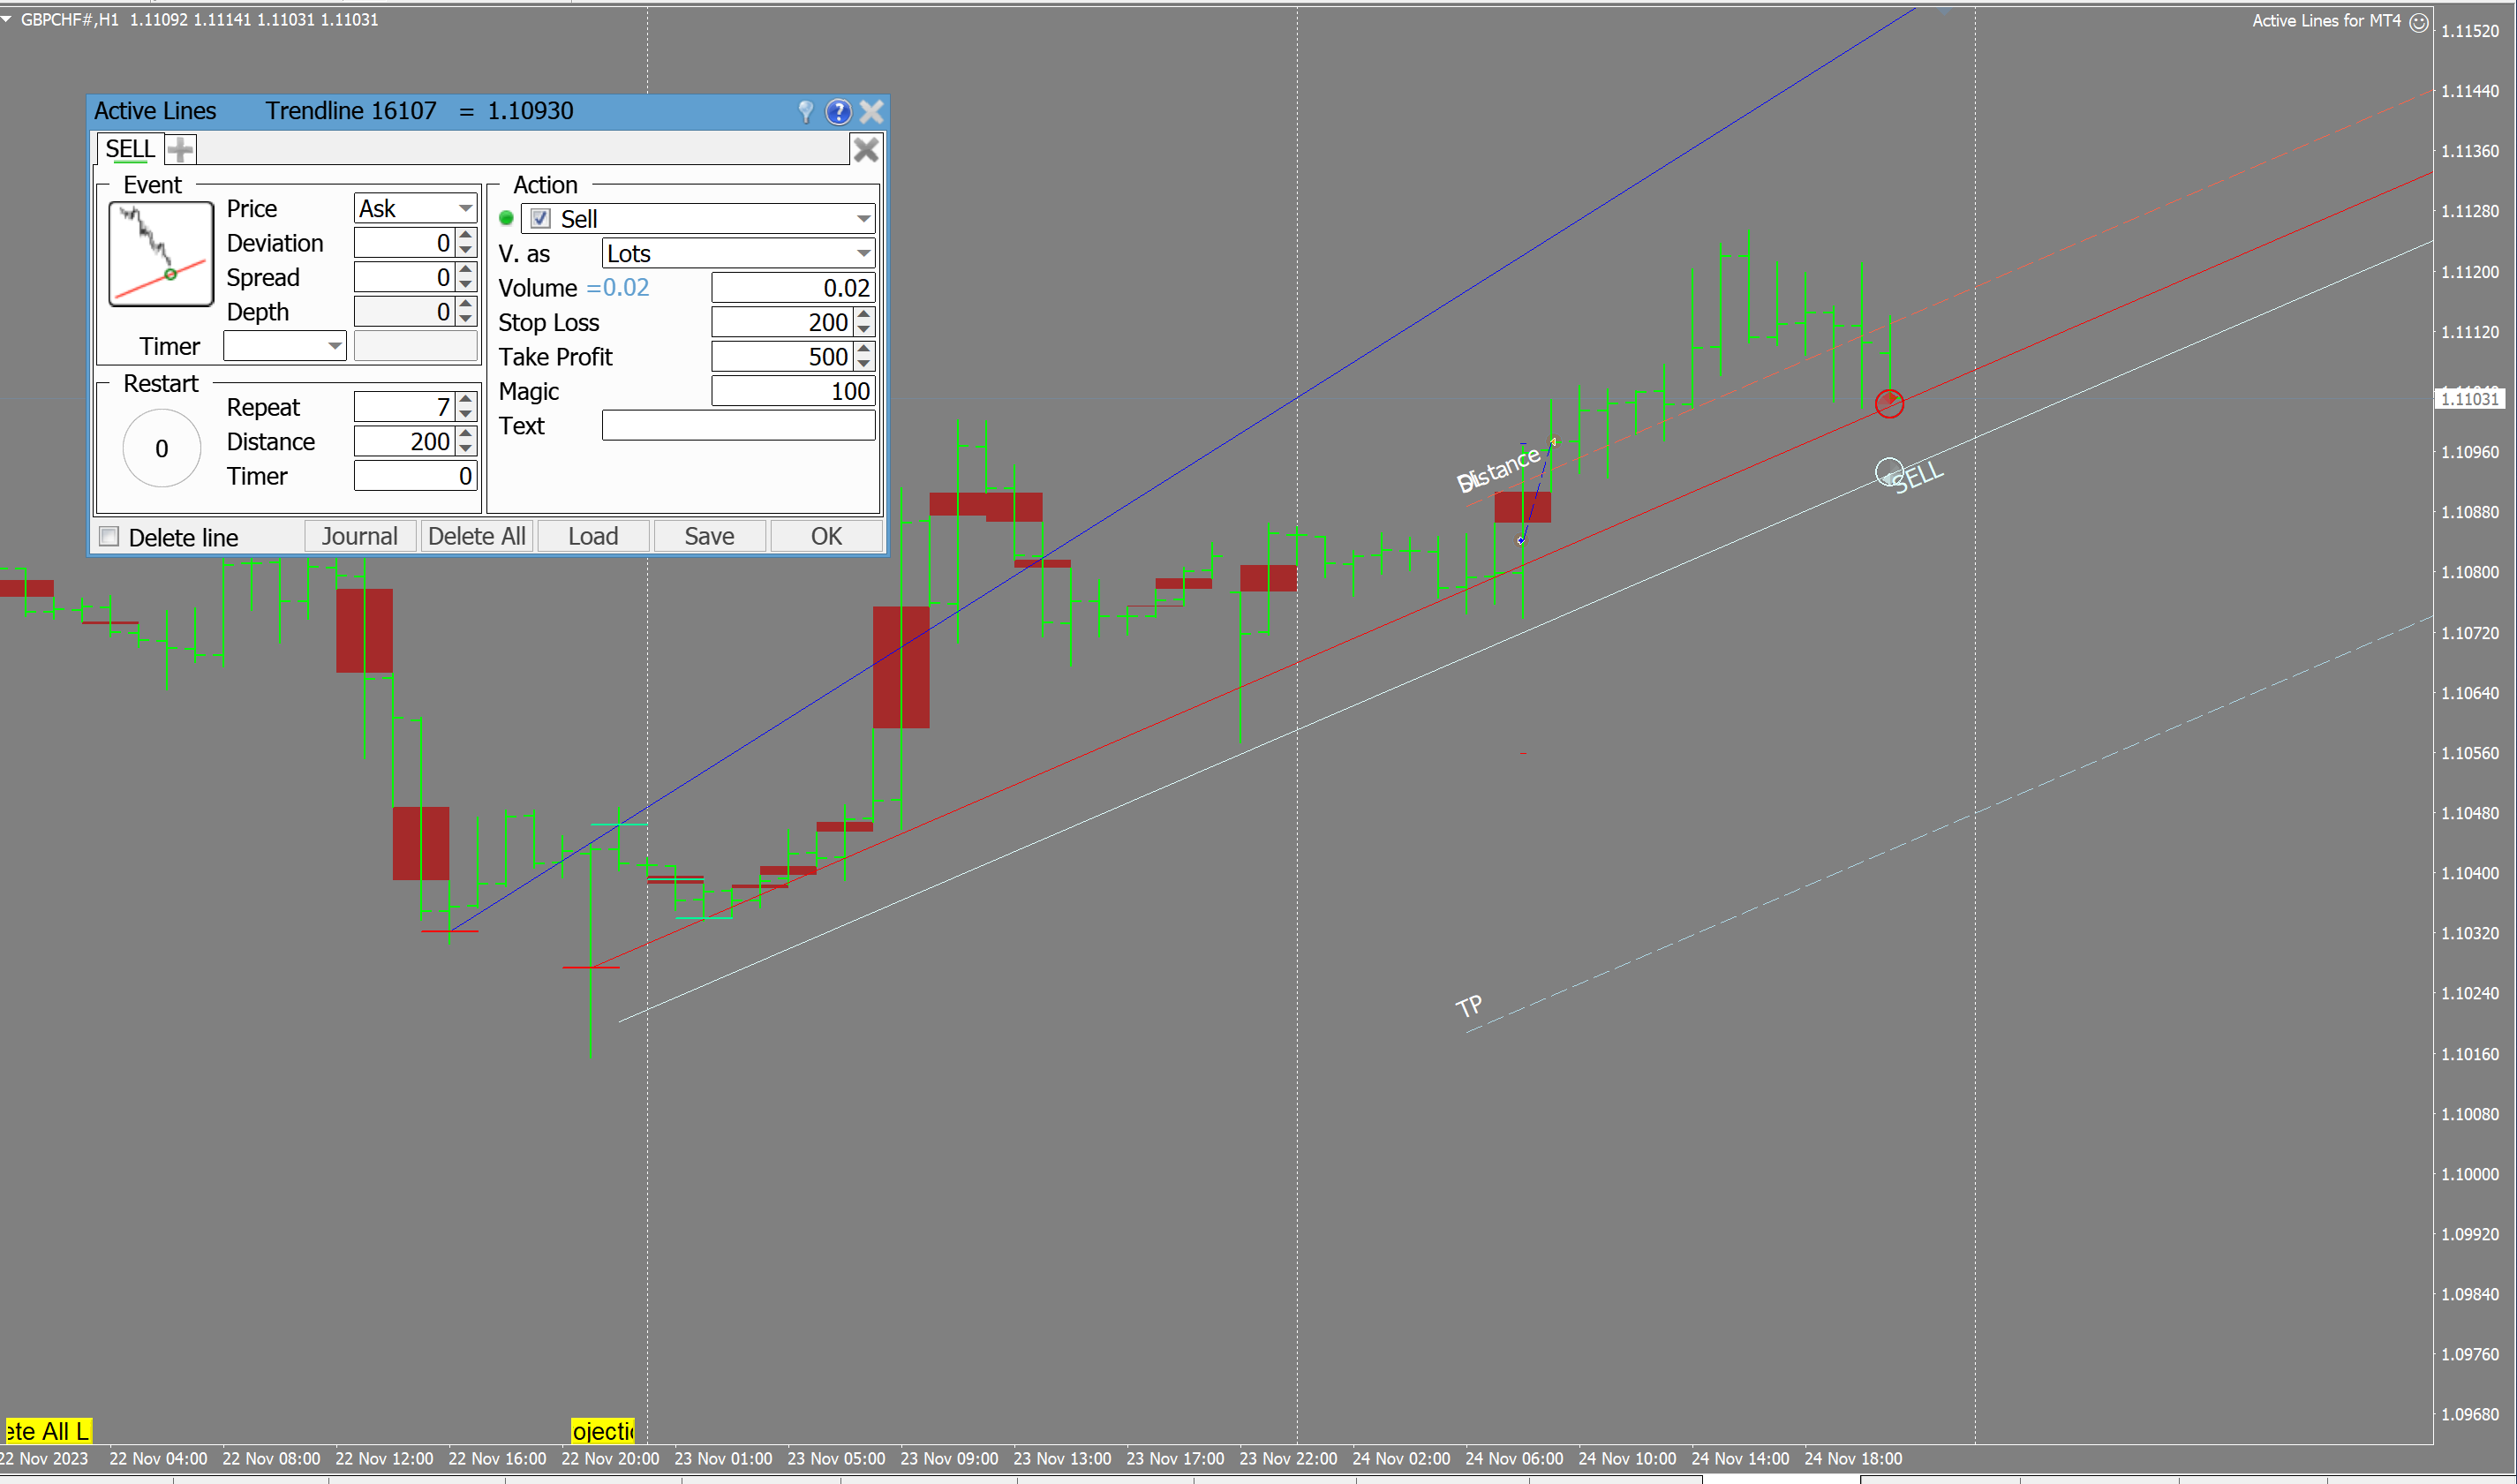Close the SELL tab with the gray X
Screen dimensions: 2517x1484
pos(865,149)
